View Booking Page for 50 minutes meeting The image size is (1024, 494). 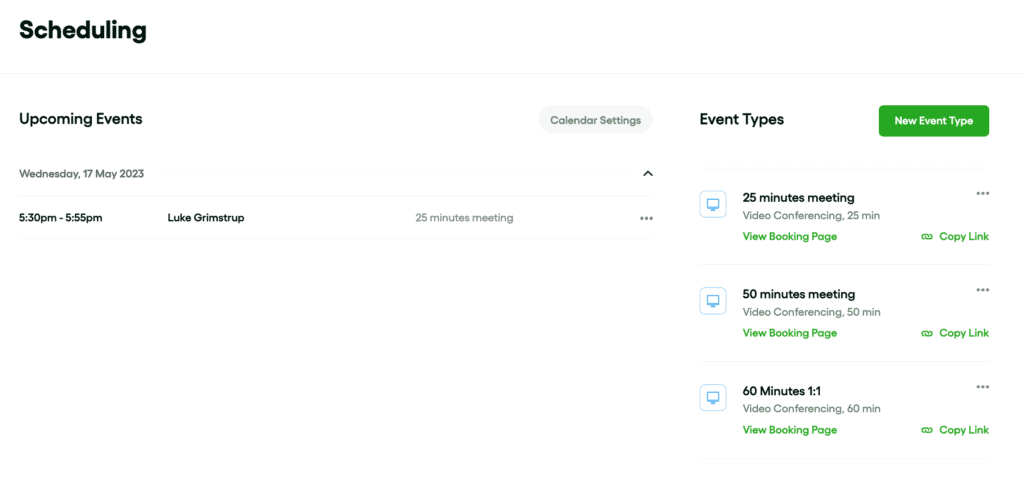(790, 333)
